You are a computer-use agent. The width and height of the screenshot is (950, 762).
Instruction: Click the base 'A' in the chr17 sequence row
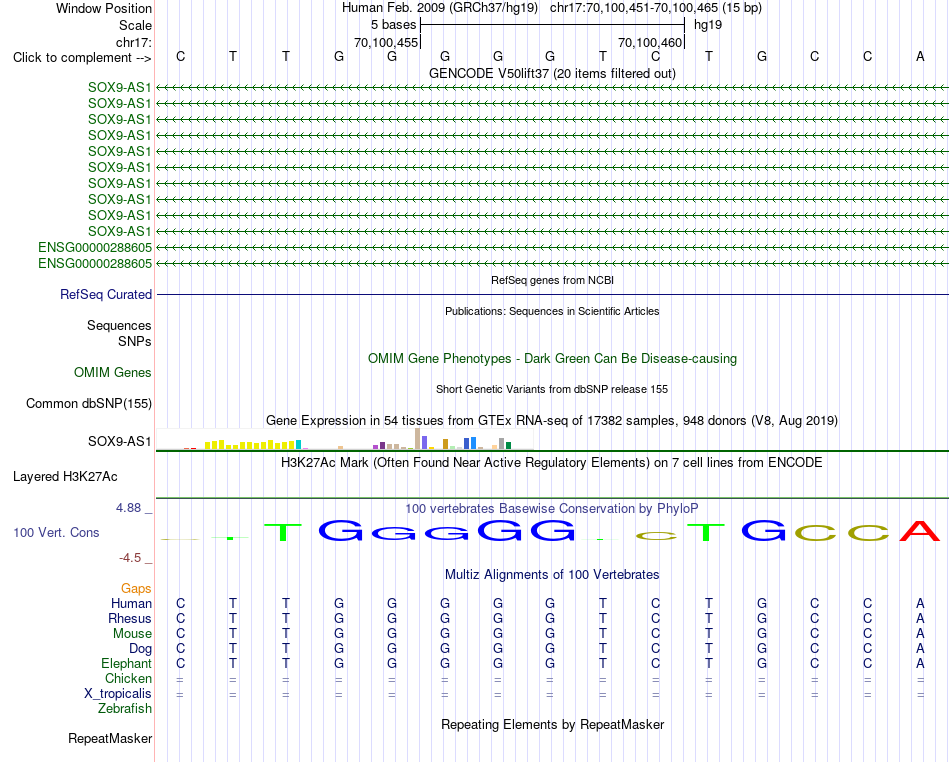pyautogui.click(x=920, y=57)
